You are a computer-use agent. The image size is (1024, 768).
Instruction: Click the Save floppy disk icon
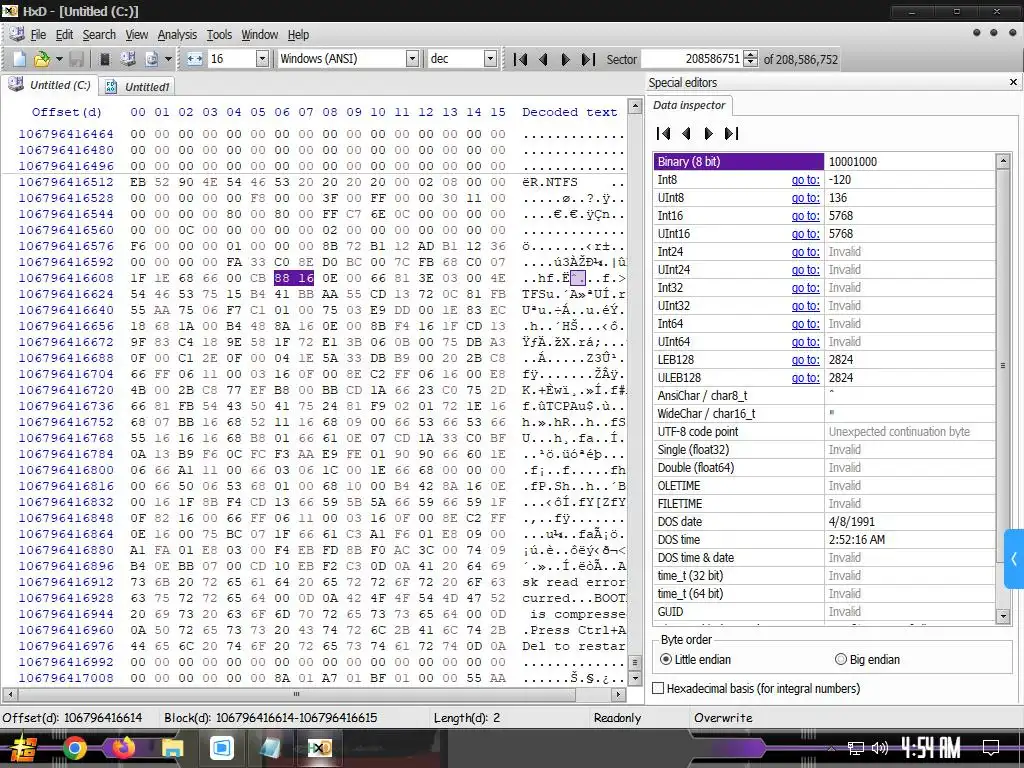pyautogui.click(x=76, y=59)
